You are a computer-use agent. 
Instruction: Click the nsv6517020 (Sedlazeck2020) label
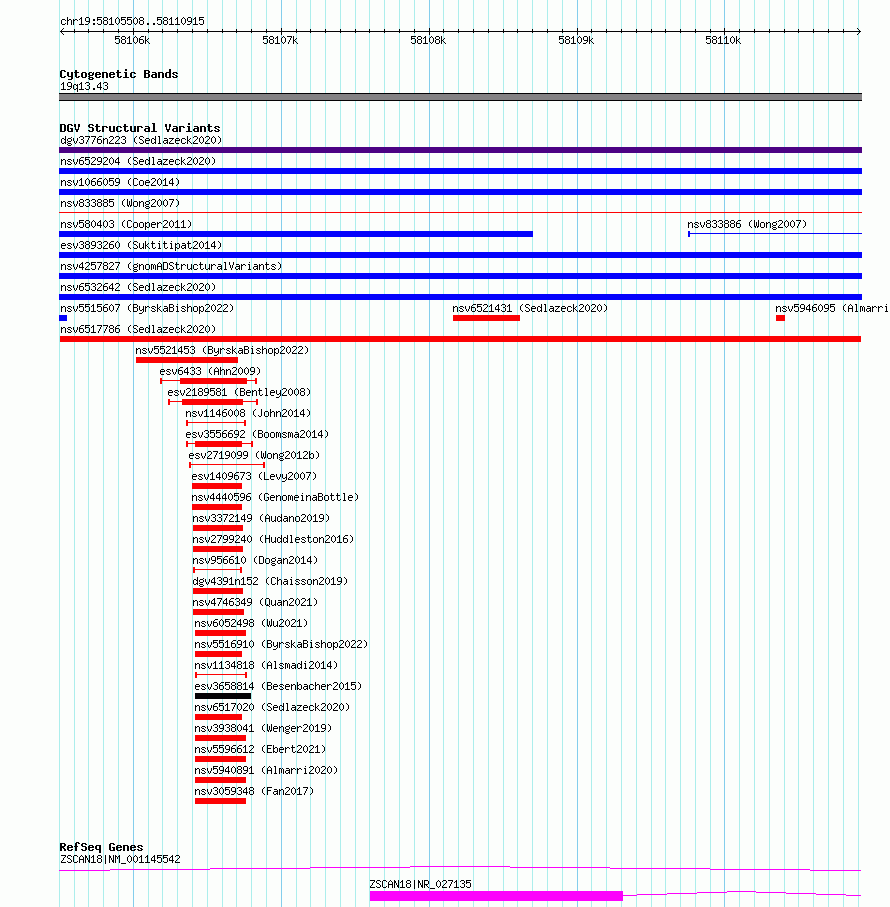[x=272, y=707]
